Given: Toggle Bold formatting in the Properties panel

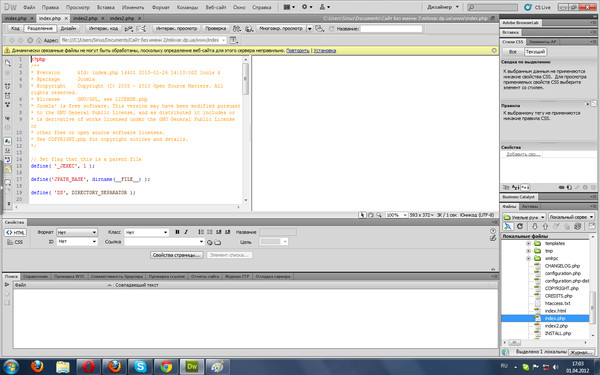Looking at the screenshot, I should pyautogui.click(x=177, y=232).
